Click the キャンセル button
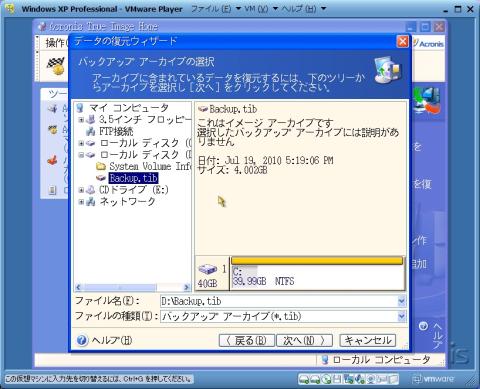This screenshot has height=389, width=480. click(x=367, y=340)
